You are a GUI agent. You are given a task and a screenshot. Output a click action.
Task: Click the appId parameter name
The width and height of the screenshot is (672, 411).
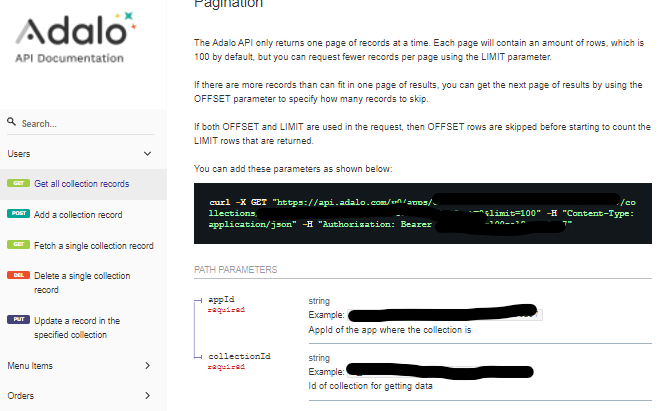(x=221, y=299)
